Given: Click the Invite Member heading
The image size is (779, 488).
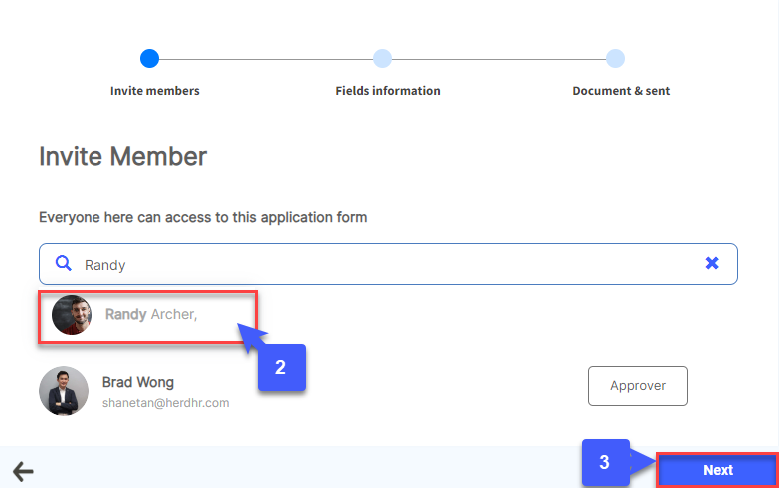Looking at the screenshot, I should coord(123,156).
